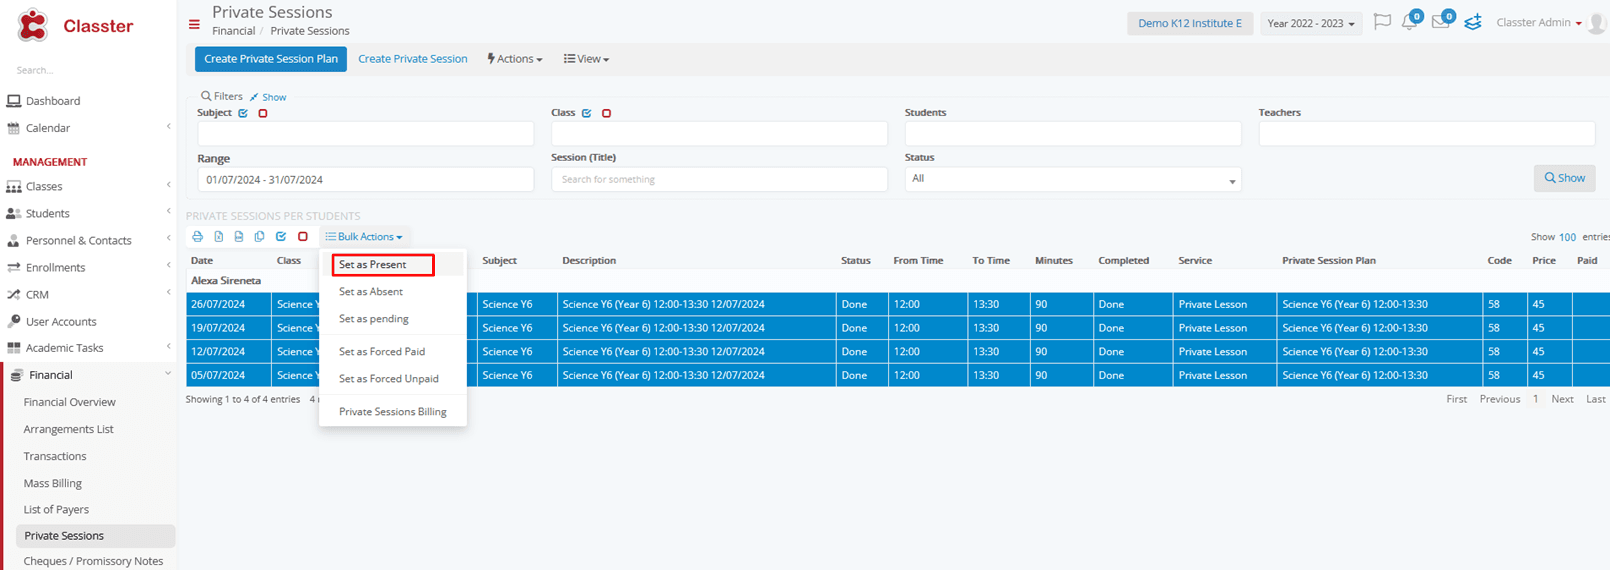Click the Range date field
Viewport: 1610px width, 570px height.
pos(366,180)
